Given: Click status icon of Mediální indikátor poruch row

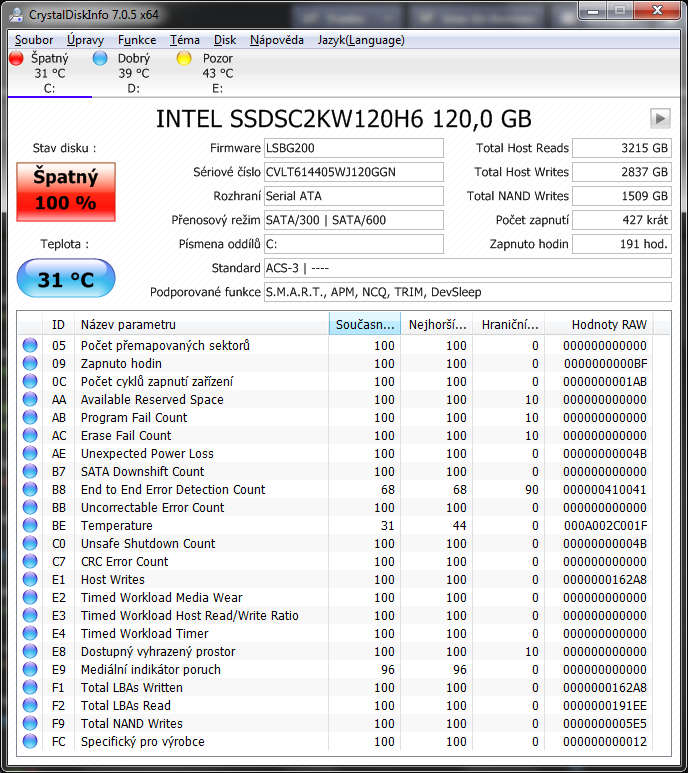Looking at the screenshot, I should tap(30, 669).
